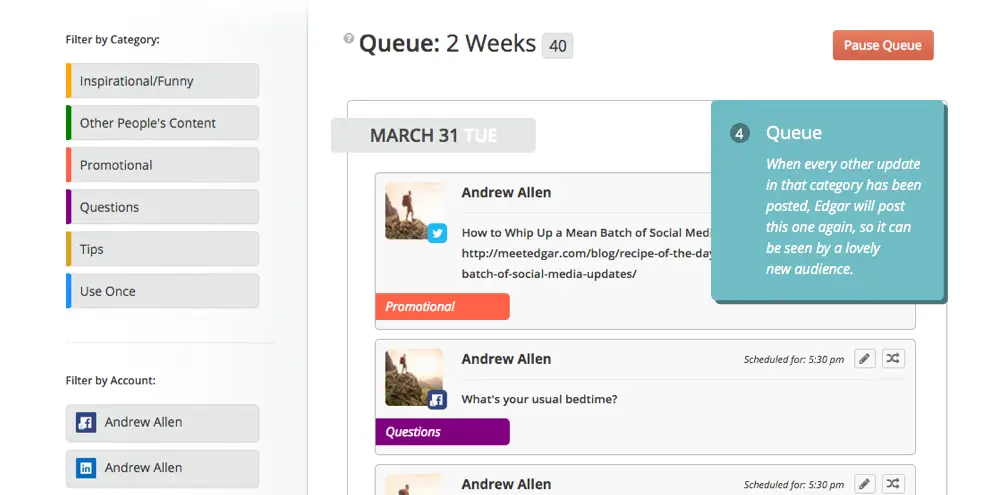Click the Twitter badge on first post avatar

coord(437,233)
